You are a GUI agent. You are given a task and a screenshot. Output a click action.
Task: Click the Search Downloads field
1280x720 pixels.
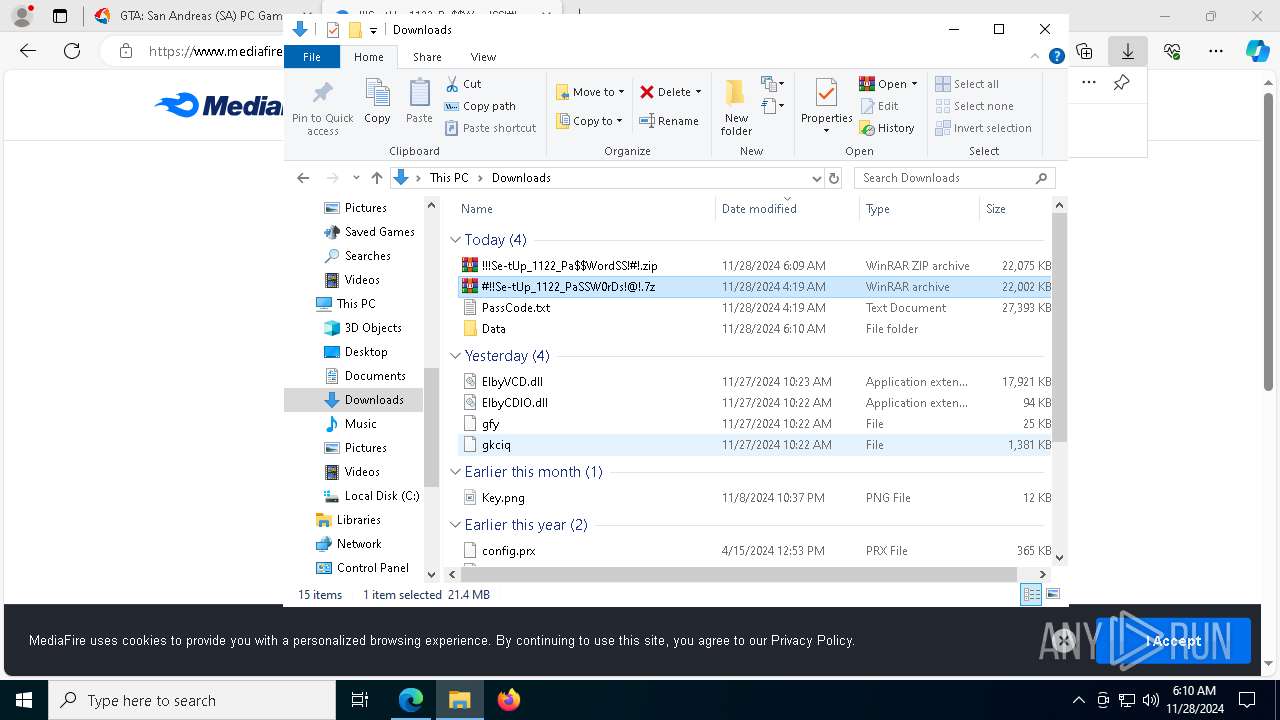tap(955, 178)
